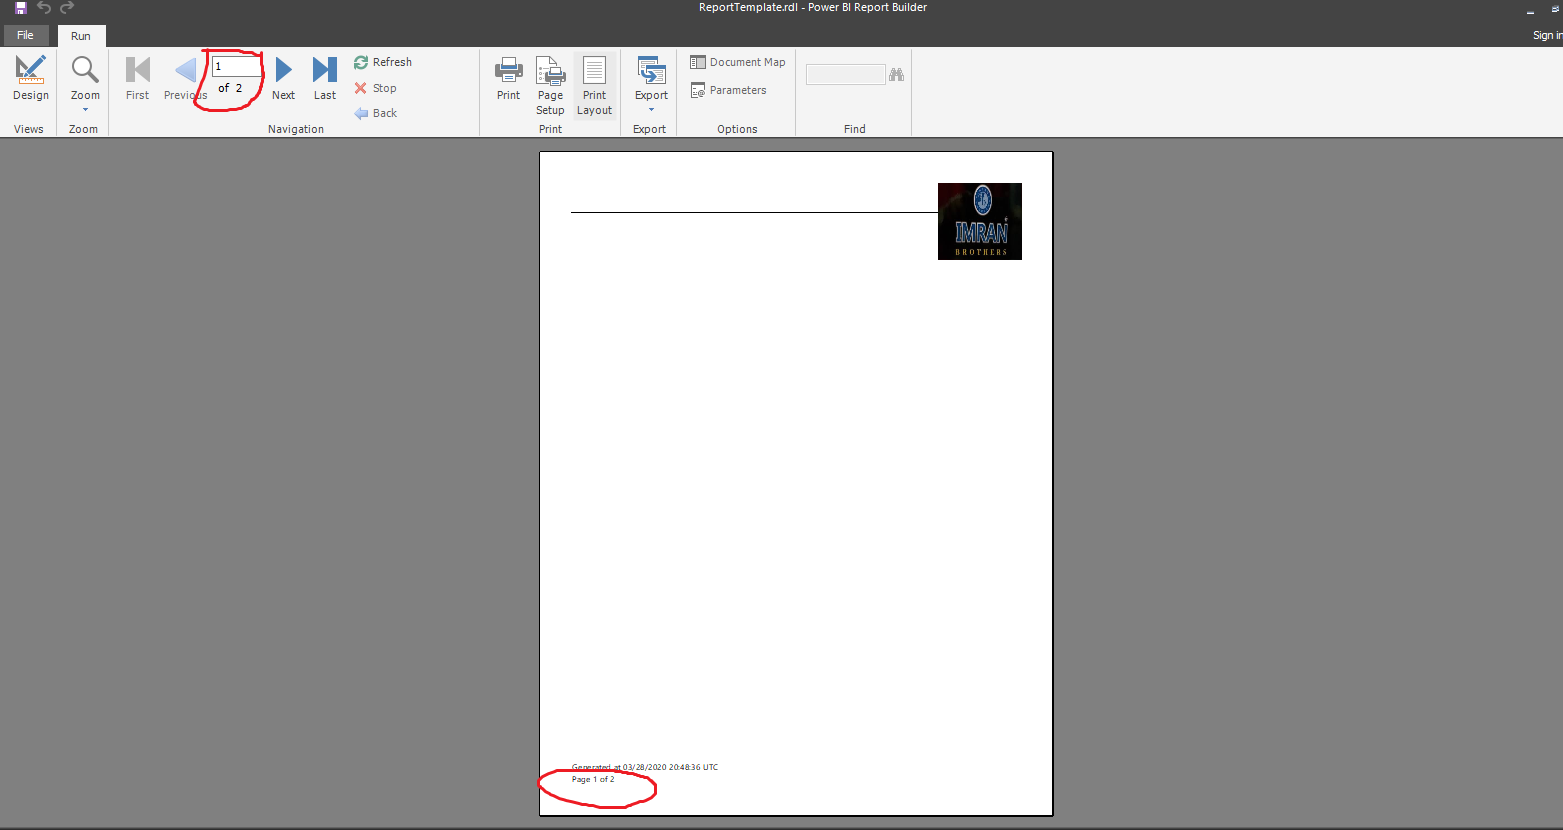Image resolution: width=1563 pixels, height=830 pixels.
Task: Click the Find text box
Action: tap(846, 75)
